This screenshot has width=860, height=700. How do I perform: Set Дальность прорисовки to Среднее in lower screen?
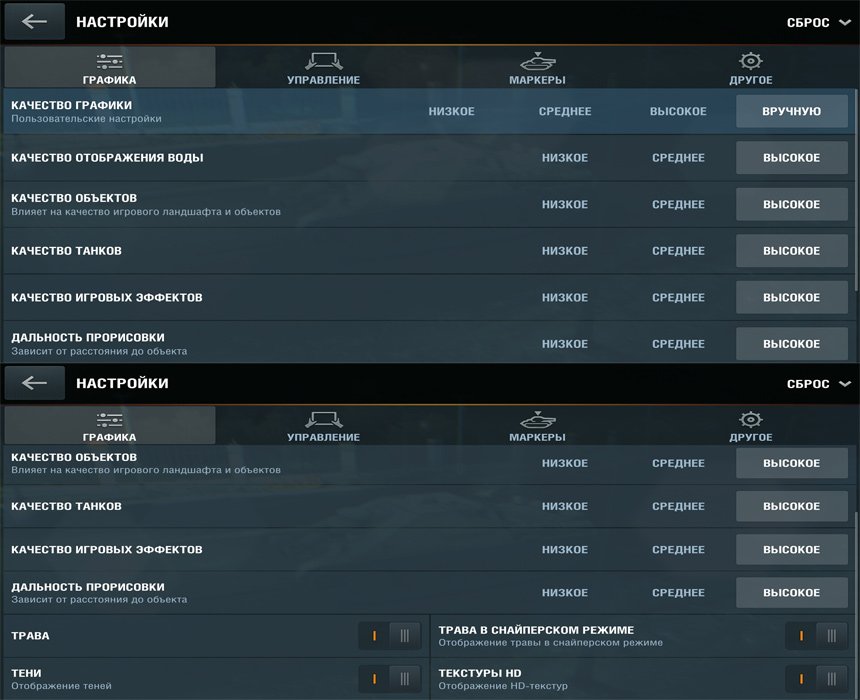678,593
